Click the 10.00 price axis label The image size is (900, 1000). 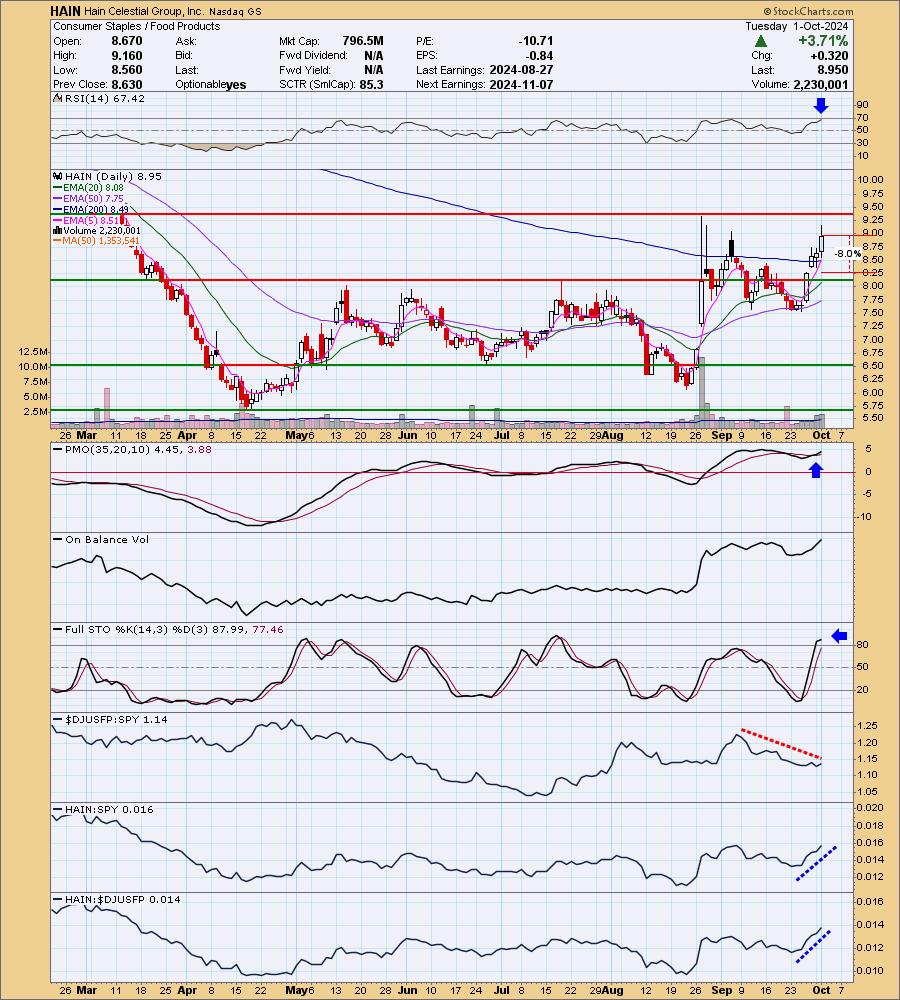(871, 180)
